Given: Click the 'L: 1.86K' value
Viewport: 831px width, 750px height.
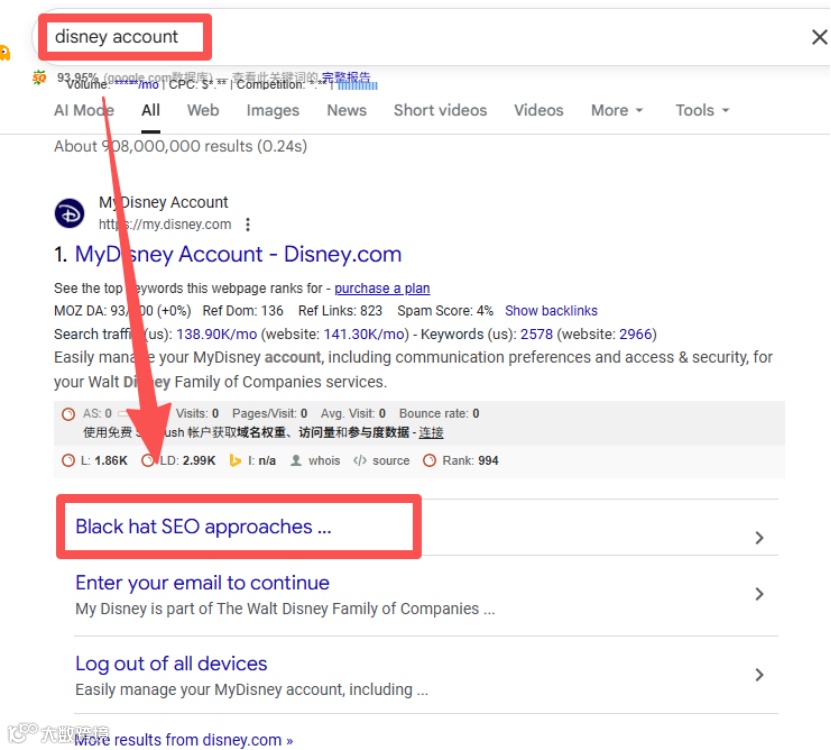Looking at the screenshot, I should pyautogui.click(x=104, y=461).
